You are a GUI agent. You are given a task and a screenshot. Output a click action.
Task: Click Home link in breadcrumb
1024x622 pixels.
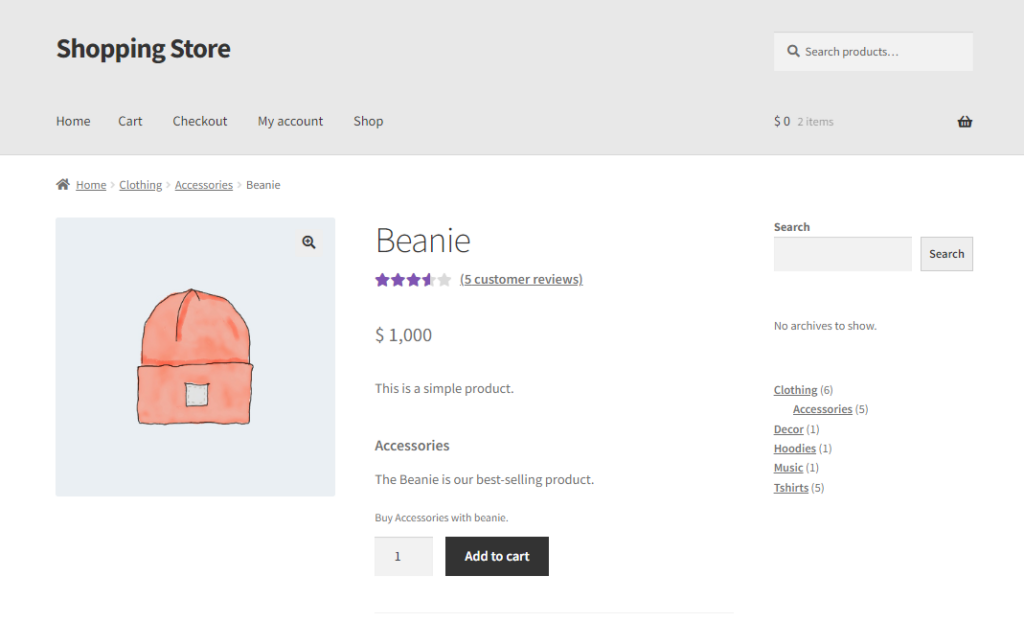coord(91,185)
